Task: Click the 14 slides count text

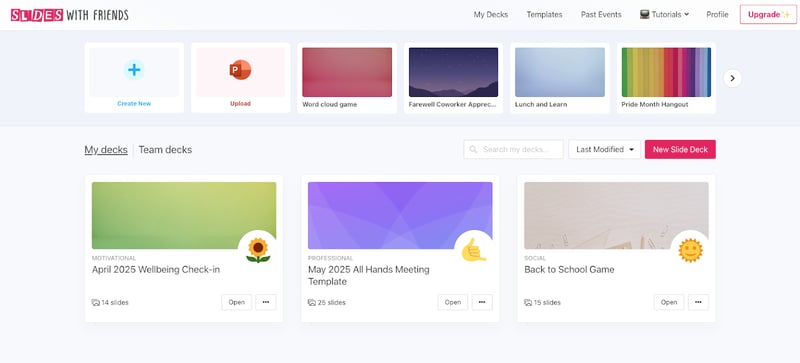Action: (x=115, y=303)
